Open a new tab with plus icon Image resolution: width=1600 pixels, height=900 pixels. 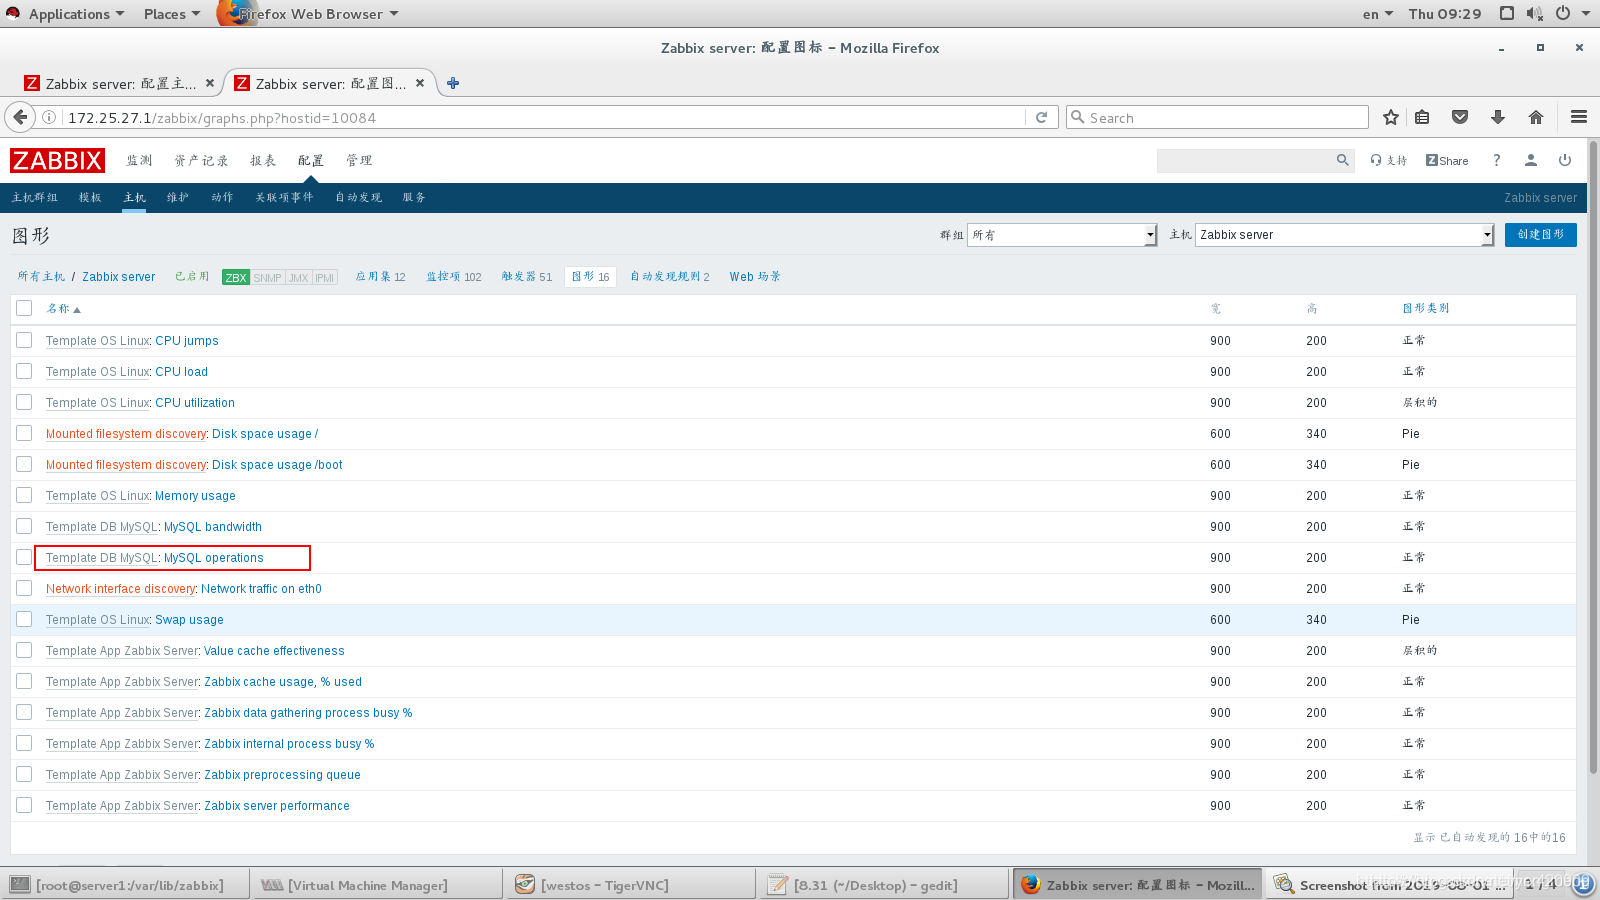[x=453, y=83]
